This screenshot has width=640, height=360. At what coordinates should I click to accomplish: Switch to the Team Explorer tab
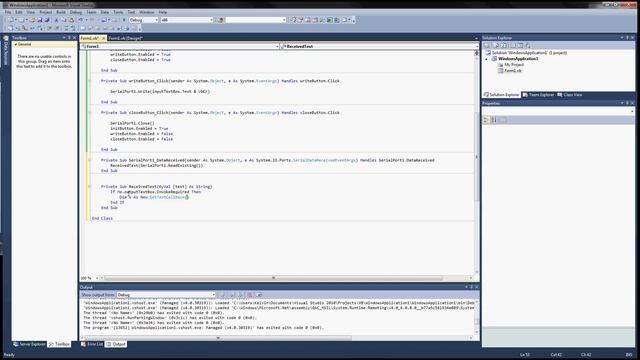(539, 95)
